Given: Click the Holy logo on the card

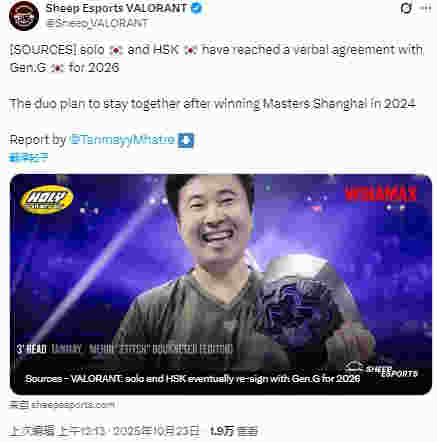Looking at the screenshot, I should pyautogui.click(x=47, y=199).
